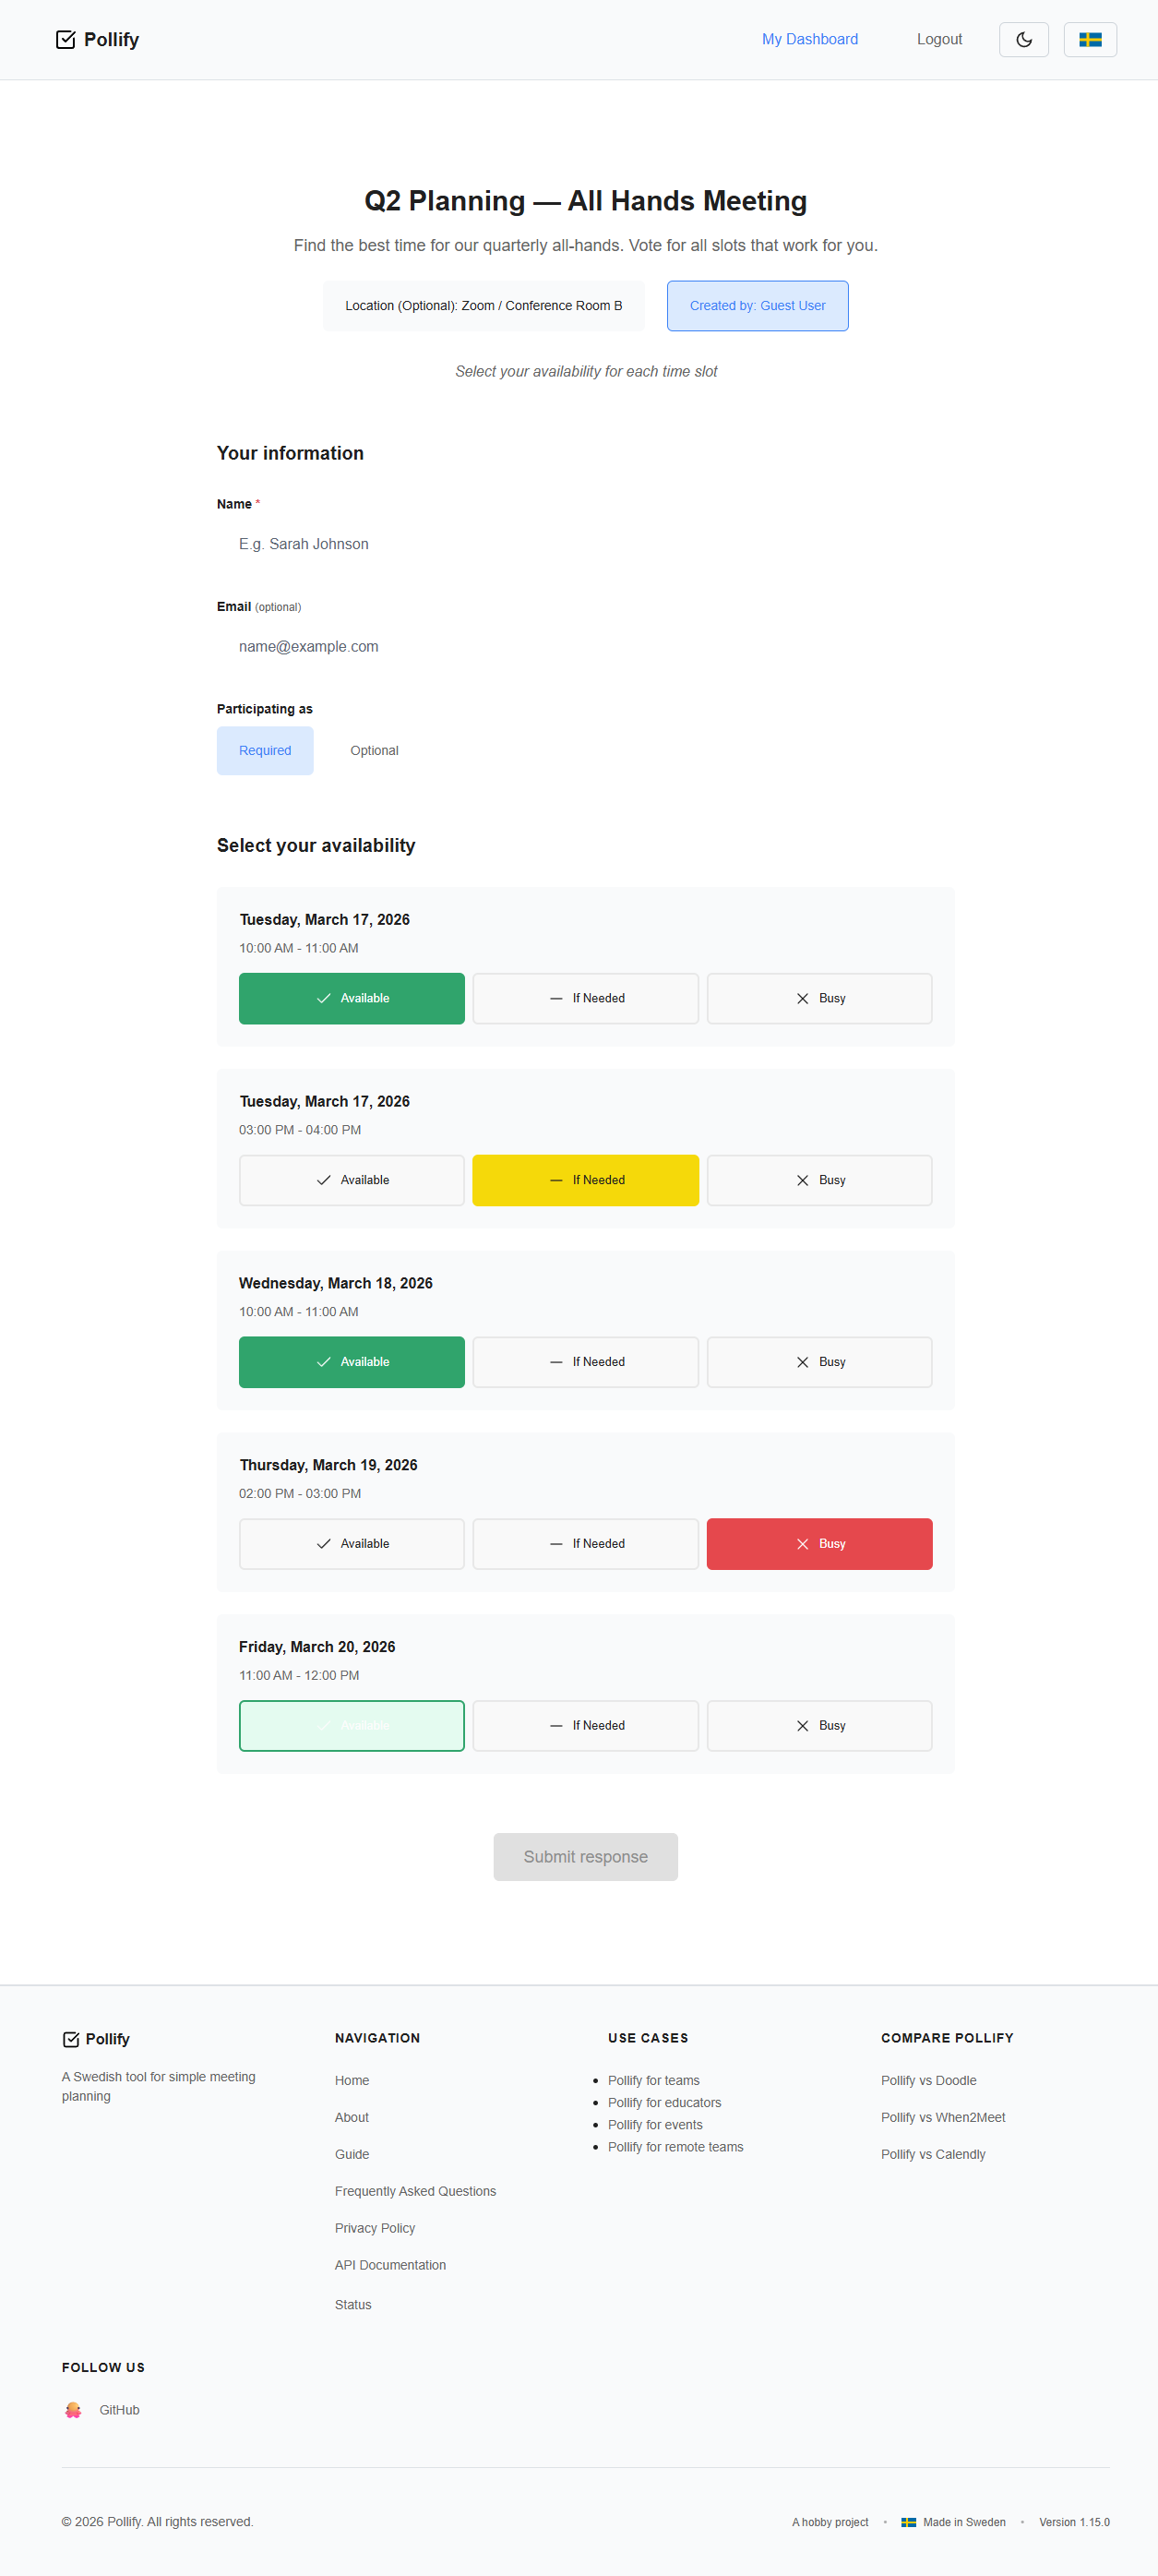Screen dimensions: 1158x2576
Task: Click the Pollify logo in the header
Action: (x=96, y=39)
